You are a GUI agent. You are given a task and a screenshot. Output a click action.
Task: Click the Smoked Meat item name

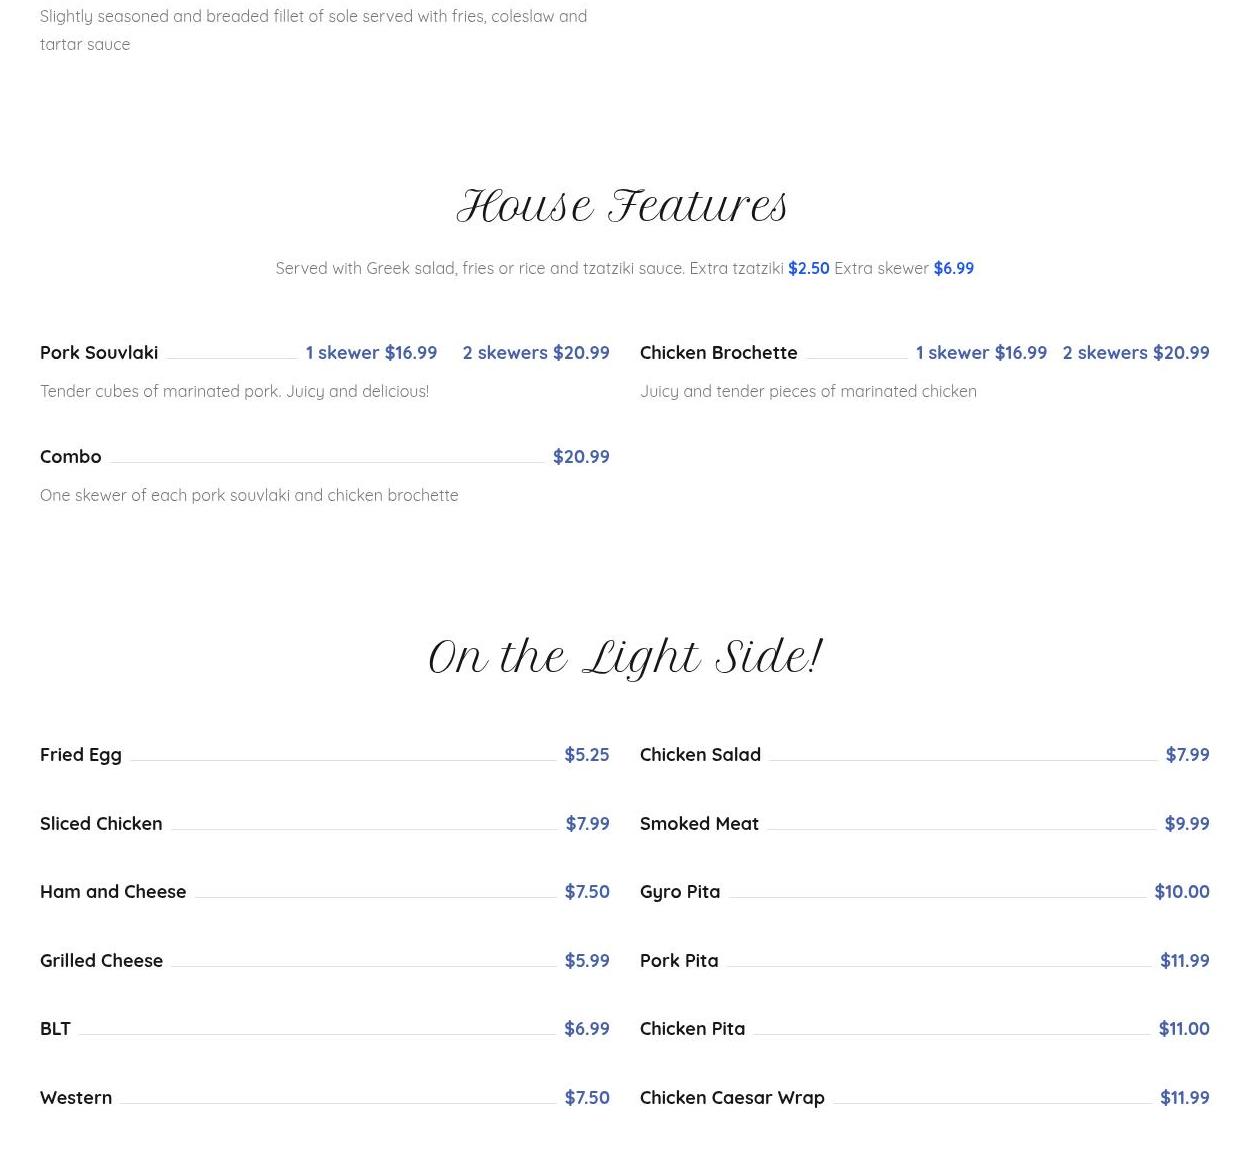[699, 824]
